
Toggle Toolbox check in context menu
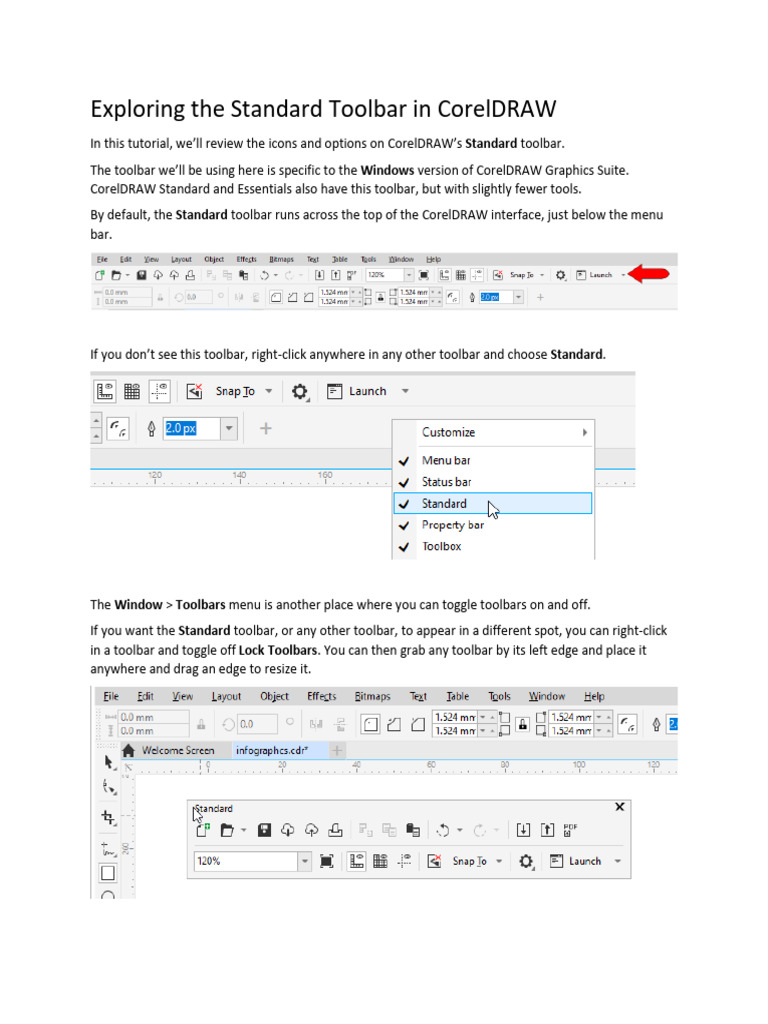[404, 547]
